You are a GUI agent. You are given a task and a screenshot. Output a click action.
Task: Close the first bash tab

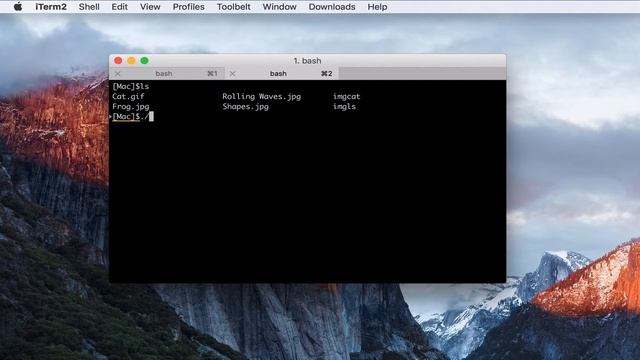click(x=118, y=74)
